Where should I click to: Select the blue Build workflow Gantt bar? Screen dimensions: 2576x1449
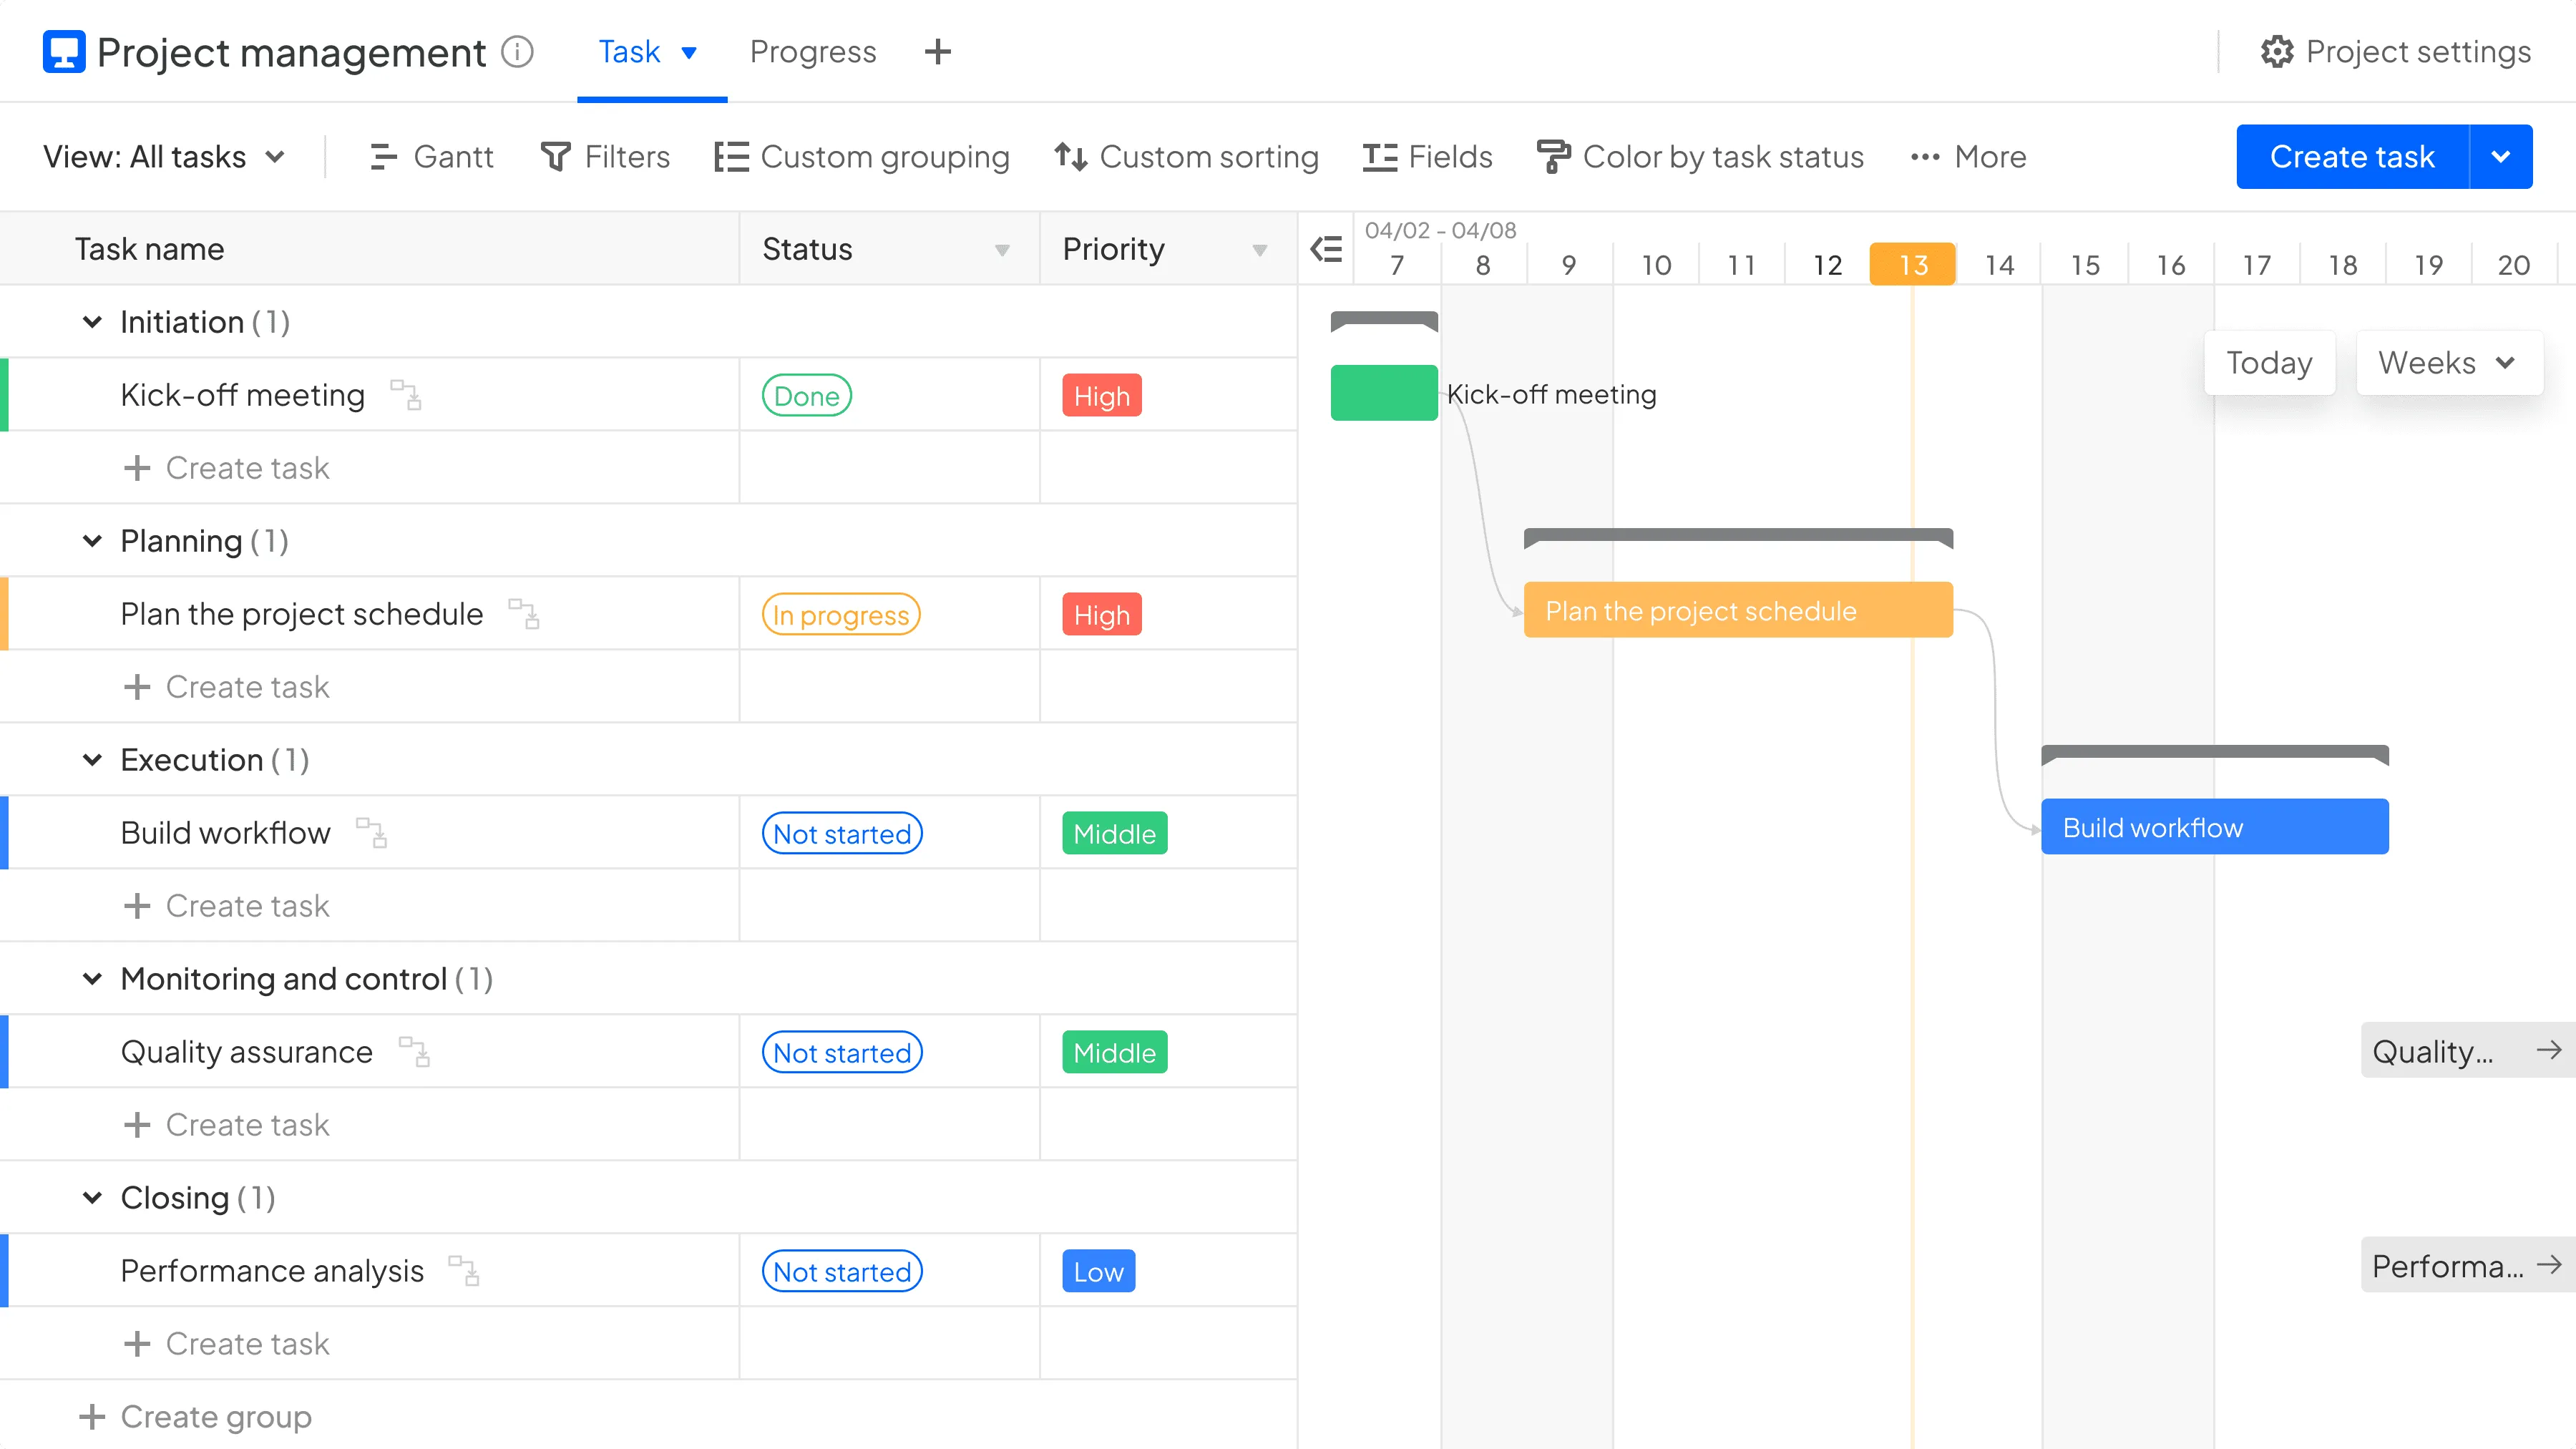pos(2215,826)
